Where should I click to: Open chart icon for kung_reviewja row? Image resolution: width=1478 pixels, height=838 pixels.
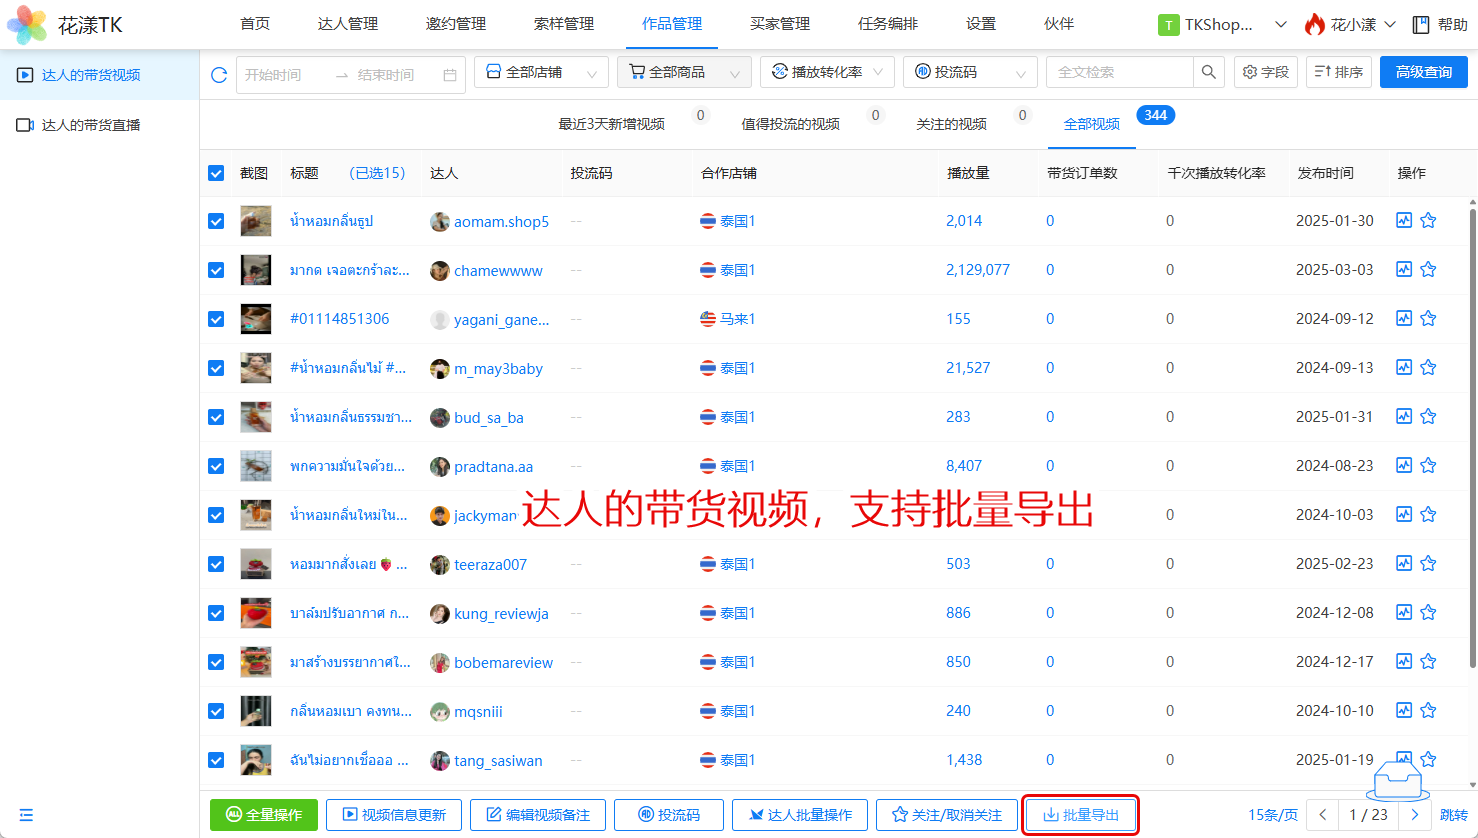pos(1404,613)
